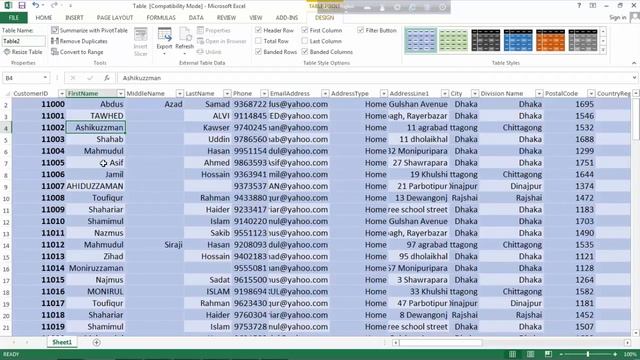Screen dimensions: 640x360
Task: Click Resize Table
Action: (23, 52)
